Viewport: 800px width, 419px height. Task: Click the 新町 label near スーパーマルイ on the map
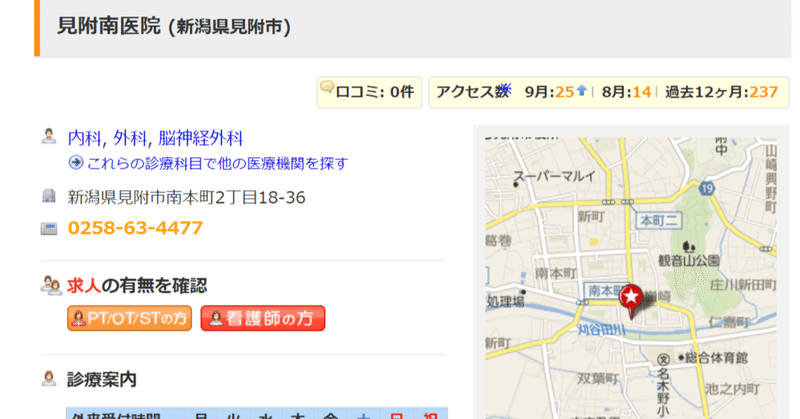click(591, 217)
